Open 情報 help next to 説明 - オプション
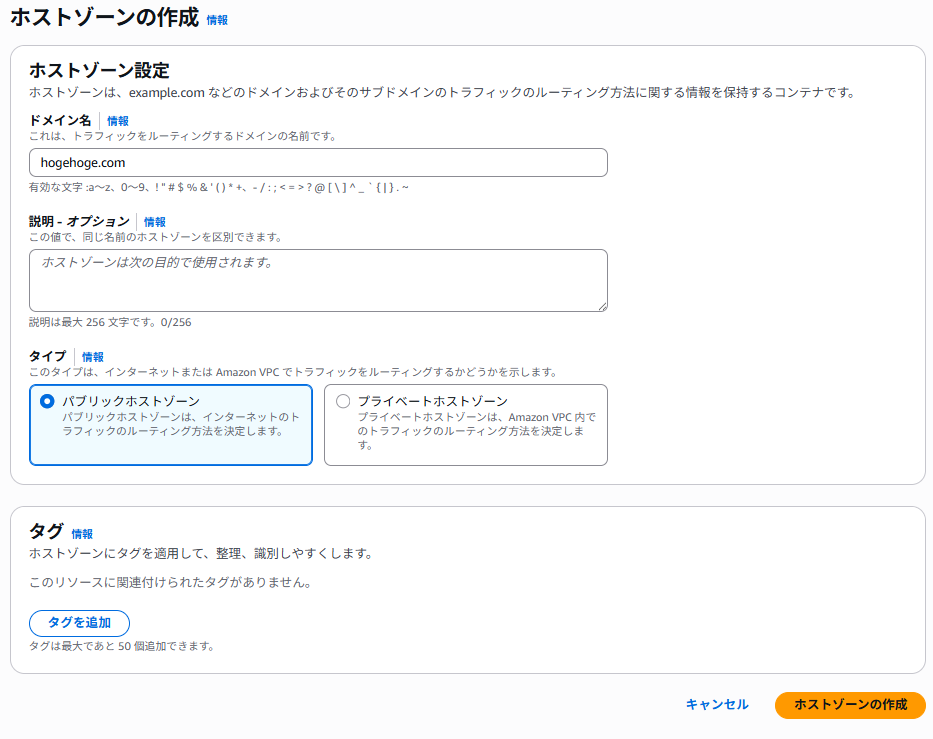The image size is (933, 739). [156, 221]
